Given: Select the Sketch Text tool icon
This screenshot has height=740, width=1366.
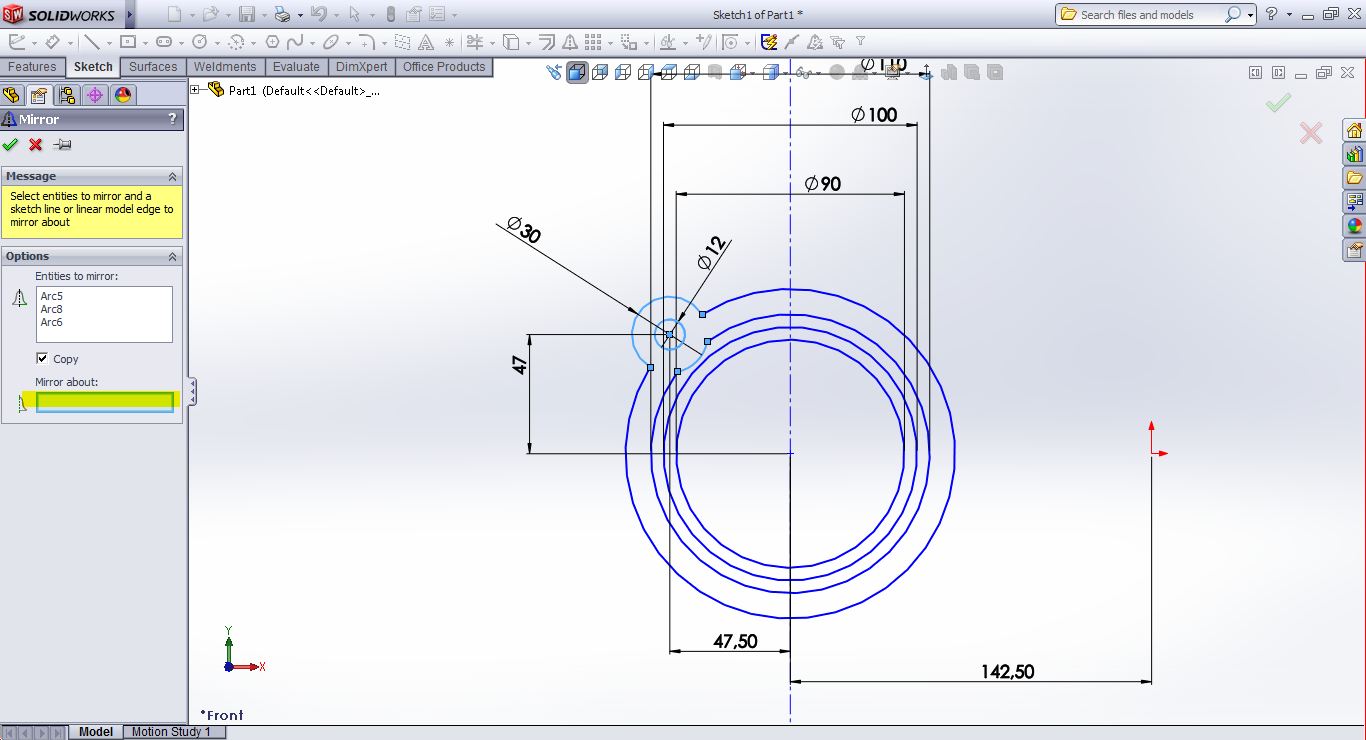Looking at the screenshot, I should tap(426, 42).
